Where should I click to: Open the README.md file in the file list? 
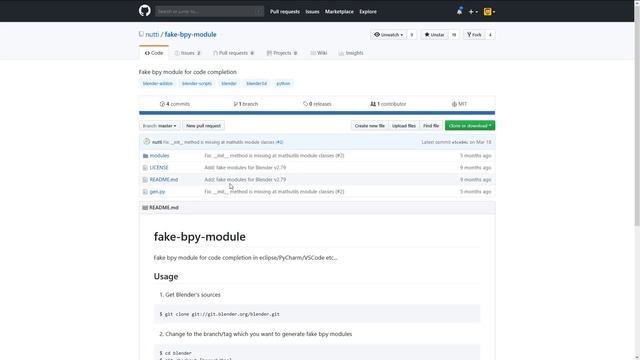[164, 180]
